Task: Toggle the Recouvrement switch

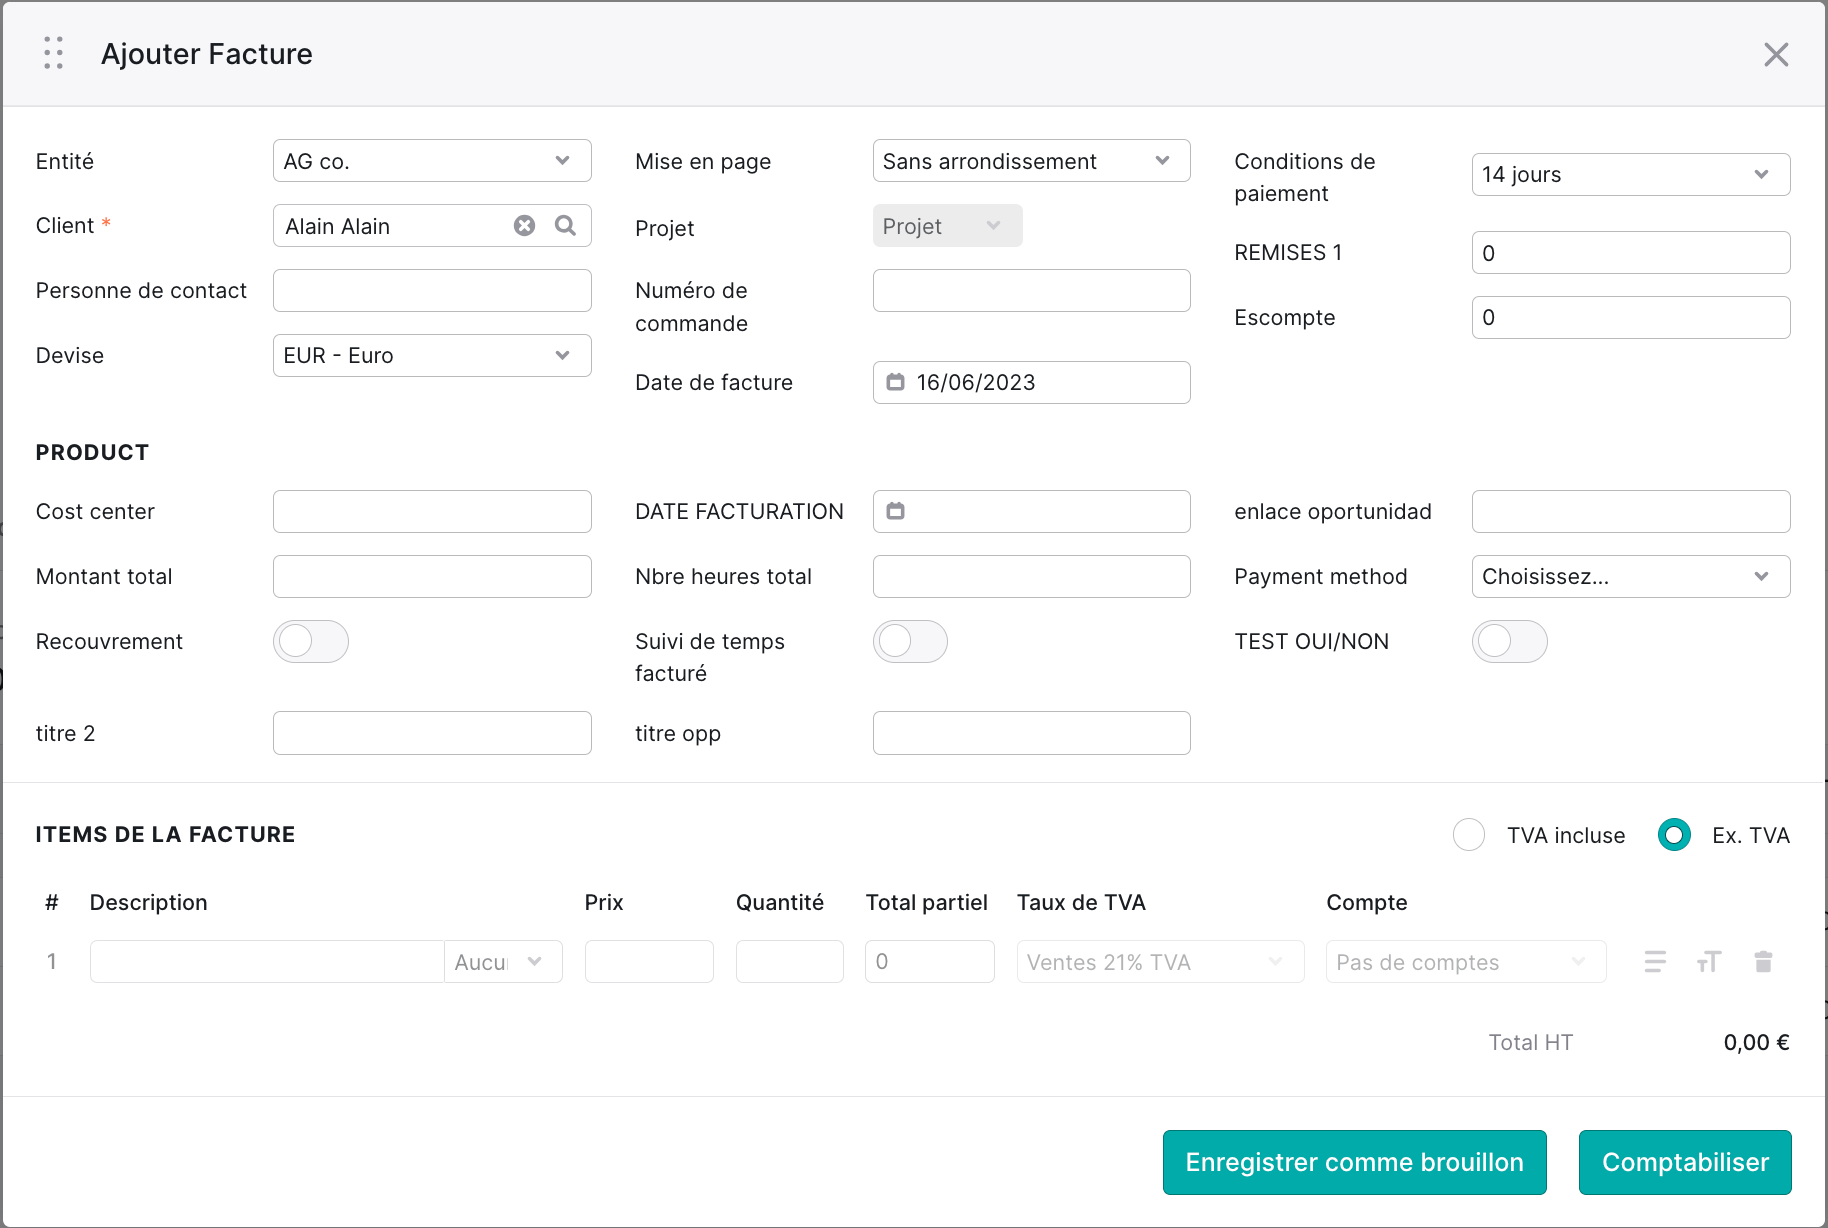Action: (311, 641)
